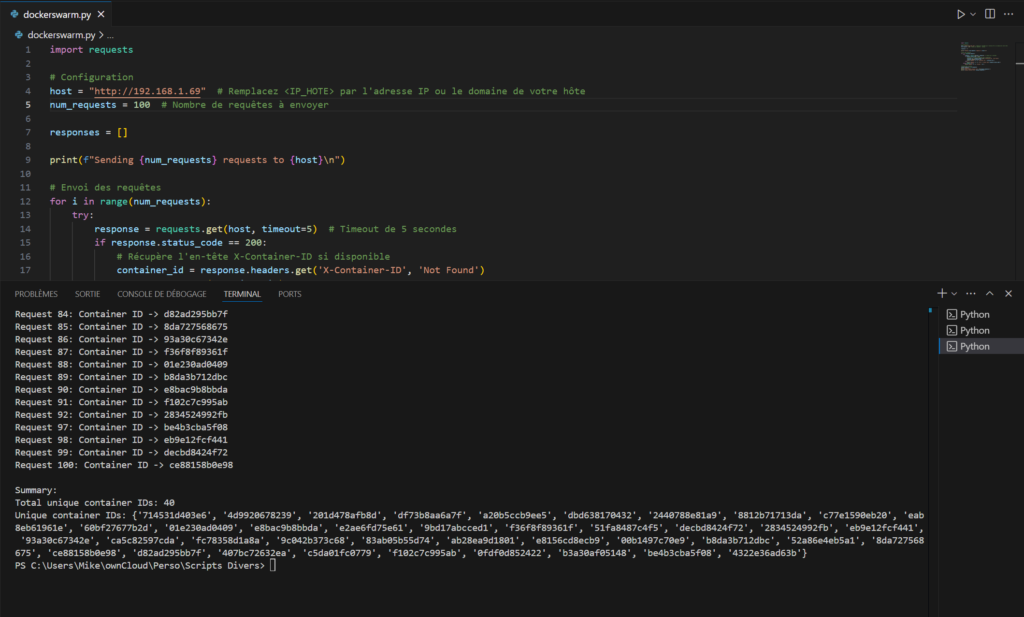This screenshot has width=1024, height=617.
Task: Click the num_requests = 100 line
Action: point(100,104)
